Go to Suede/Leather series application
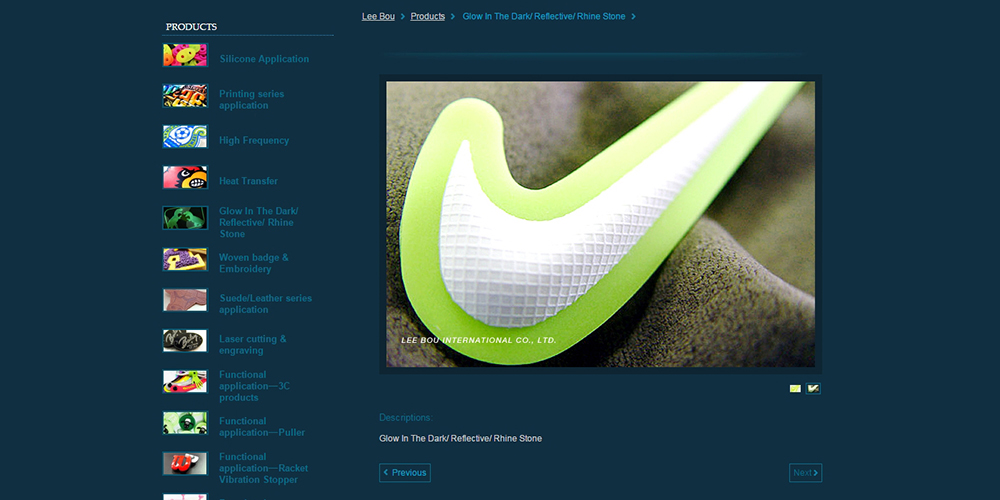The height and width of the screenshot is (500, 1000). click(265, 304)
